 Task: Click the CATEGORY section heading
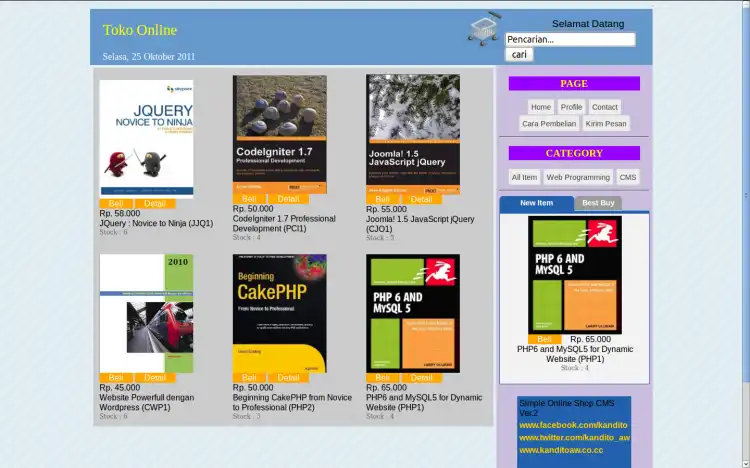574,153
